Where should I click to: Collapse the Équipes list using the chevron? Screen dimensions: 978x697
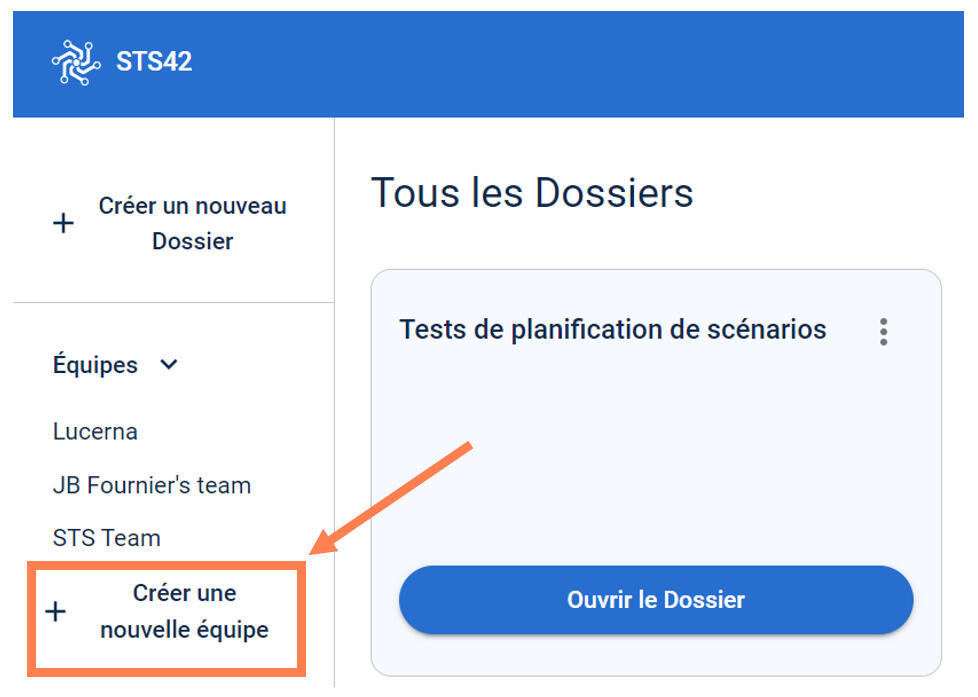(169, 365)
